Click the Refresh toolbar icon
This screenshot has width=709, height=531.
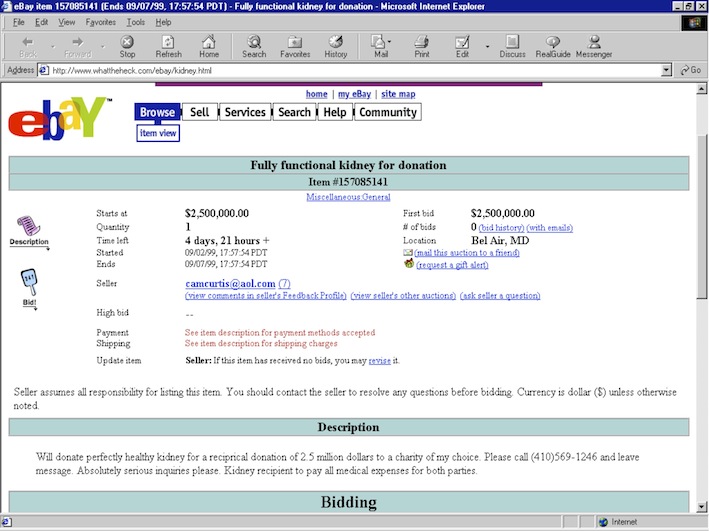(x=168, y=46)
